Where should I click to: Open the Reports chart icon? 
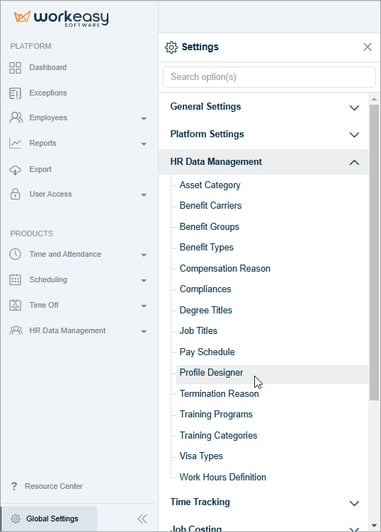click(15, 143)
